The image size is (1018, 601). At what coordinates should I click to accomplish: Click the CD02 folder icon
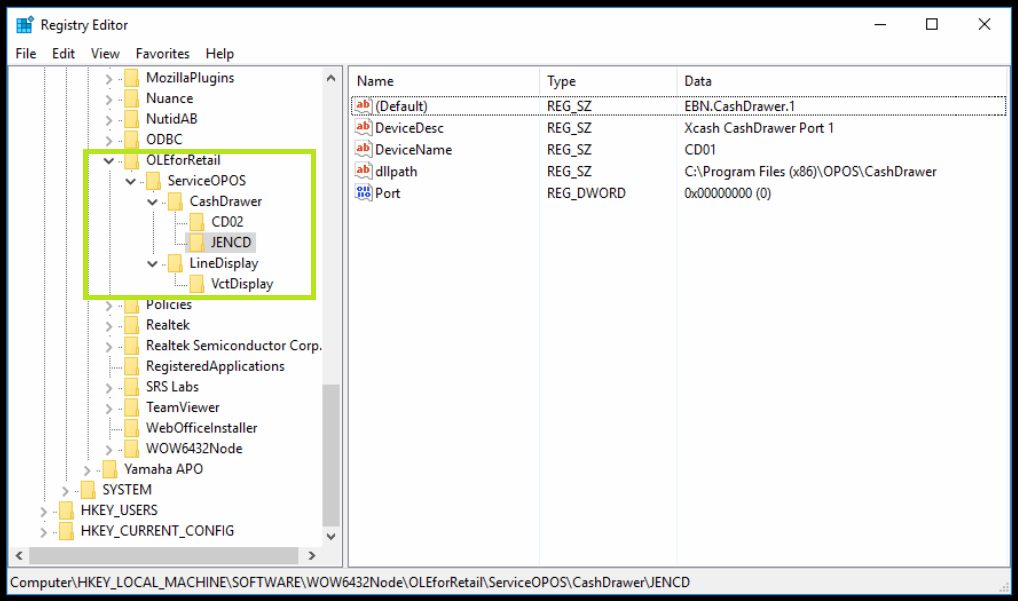(x=197, y=221)
